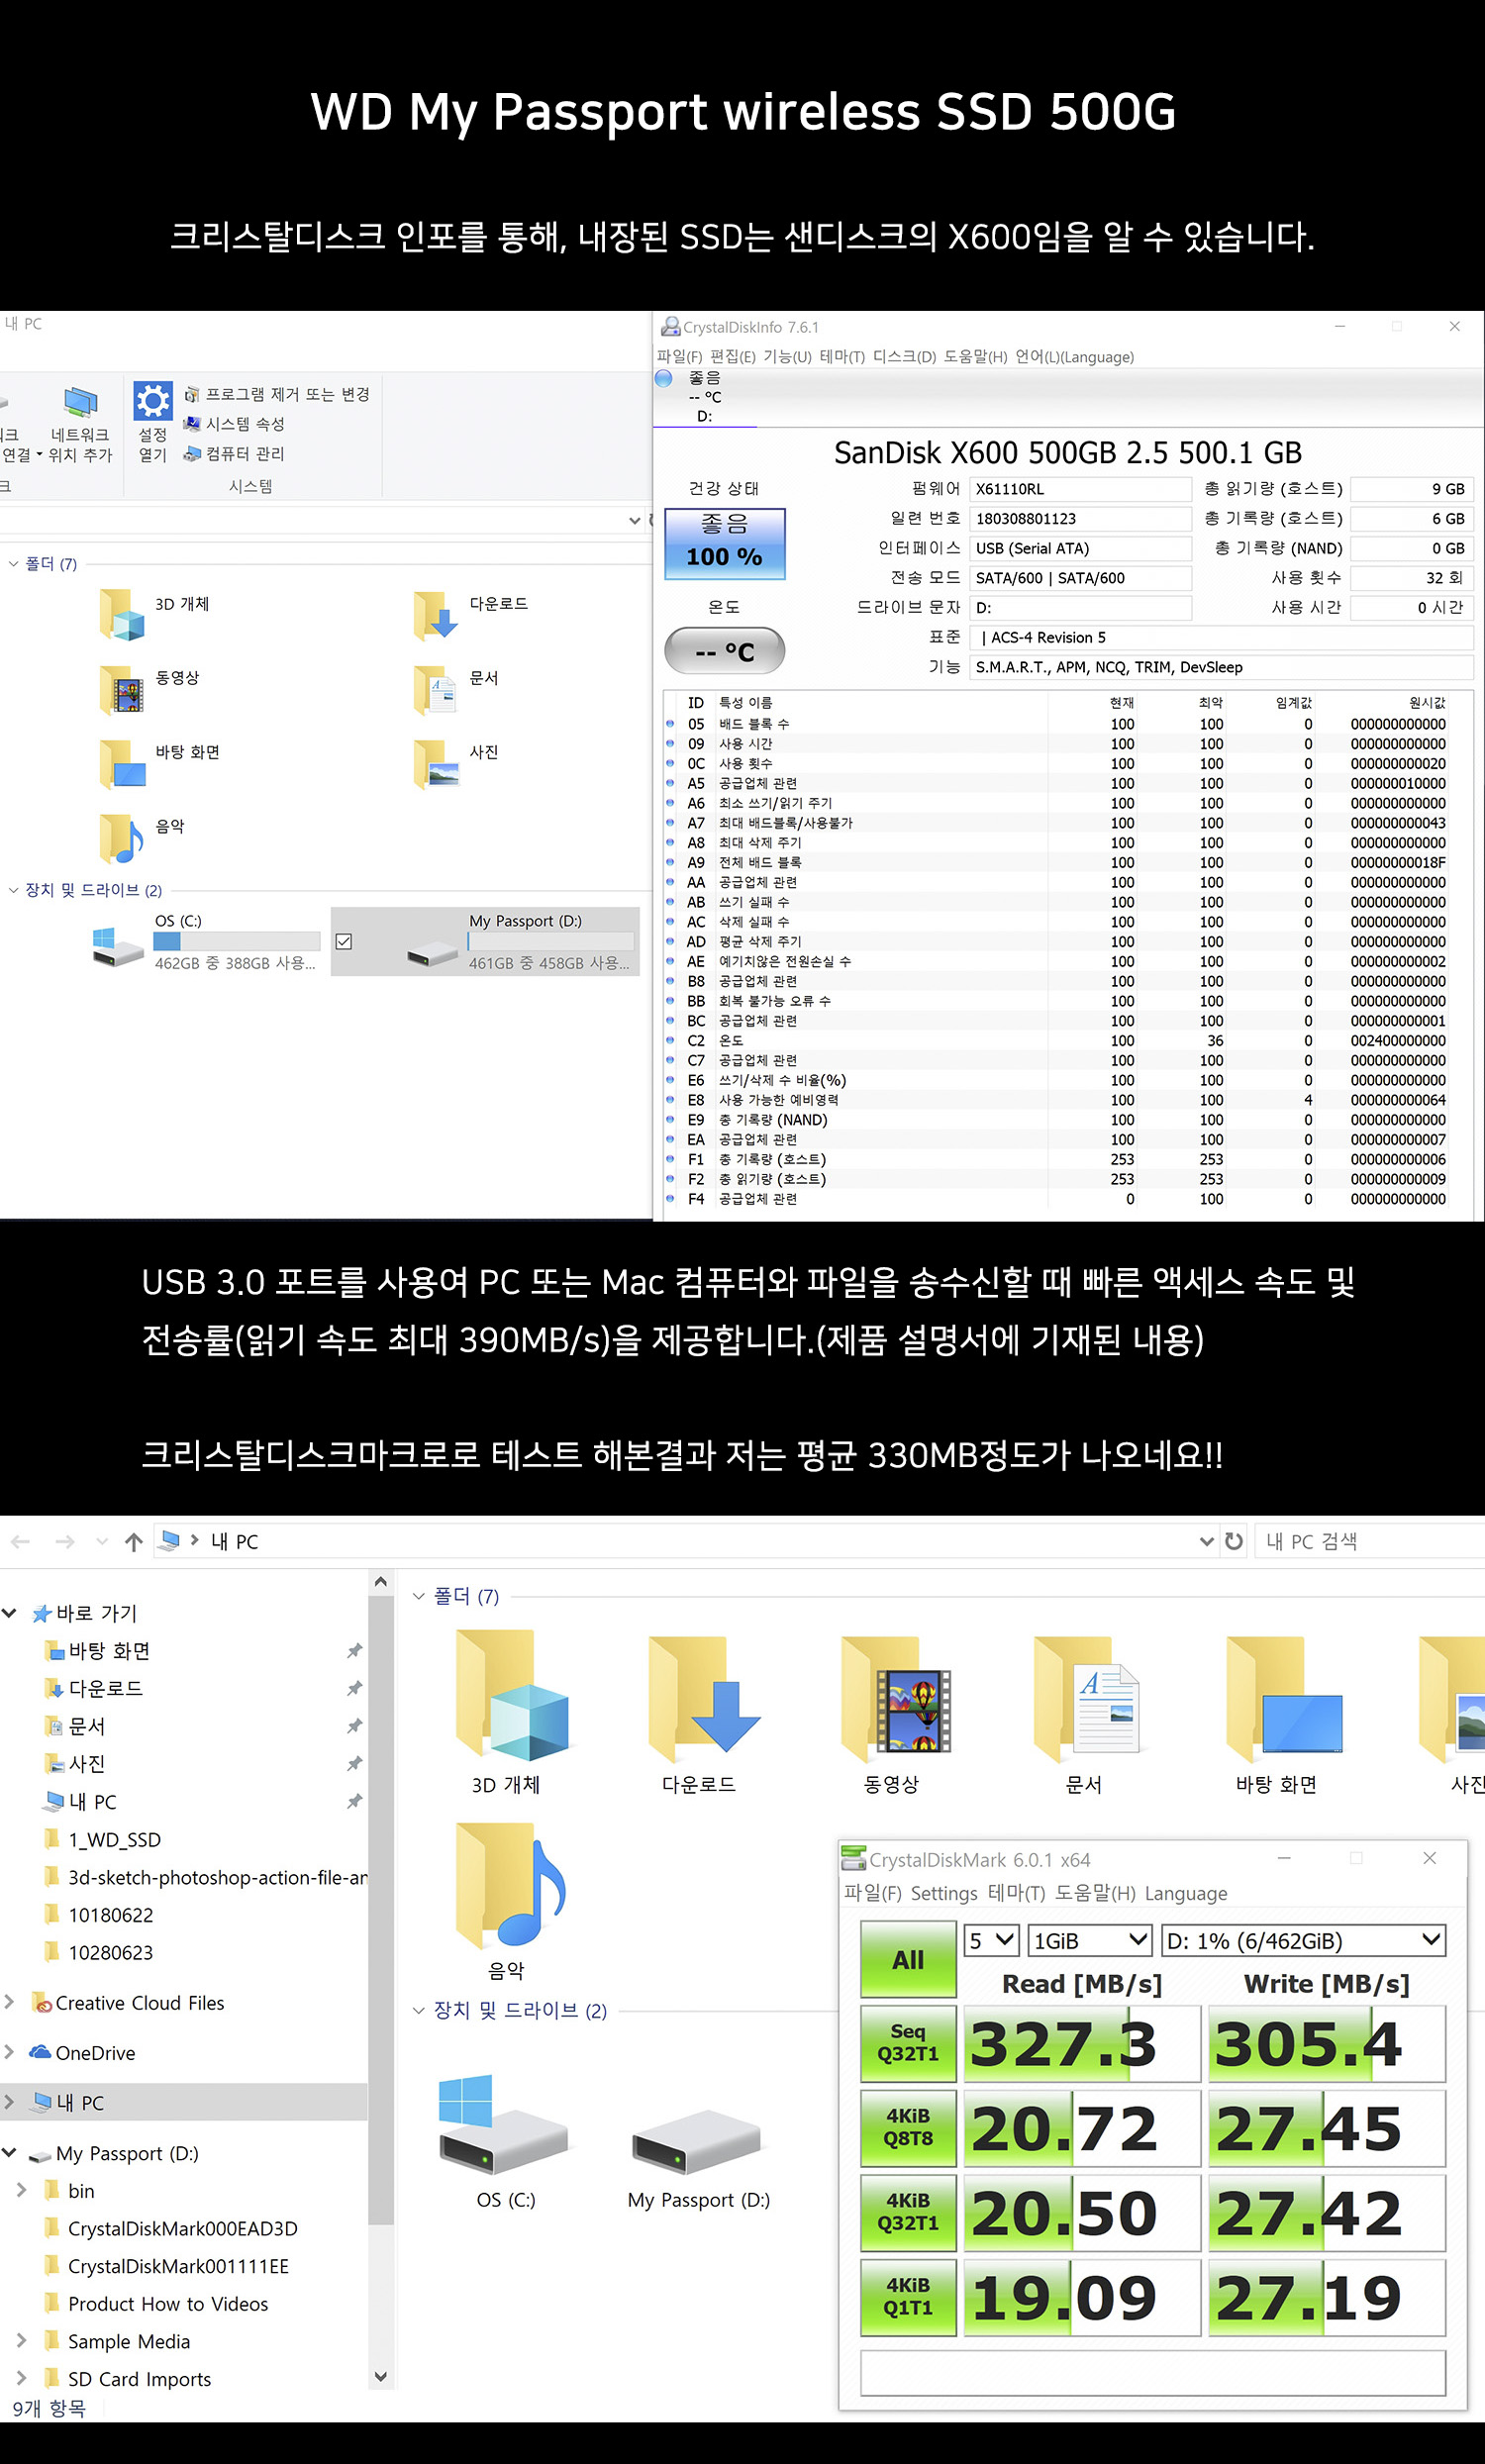Expand the Sample Media tree node

[x=22, y=2340]
